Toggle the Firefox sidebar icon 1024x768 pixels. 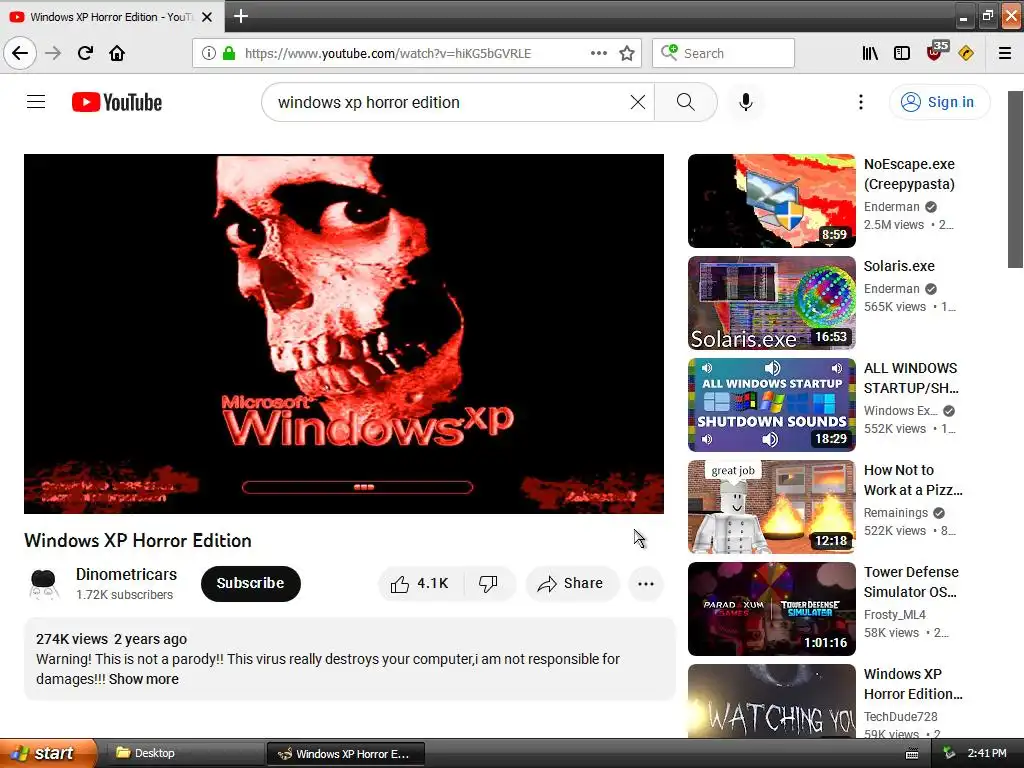pyautogui.click(x=902, y=53)
